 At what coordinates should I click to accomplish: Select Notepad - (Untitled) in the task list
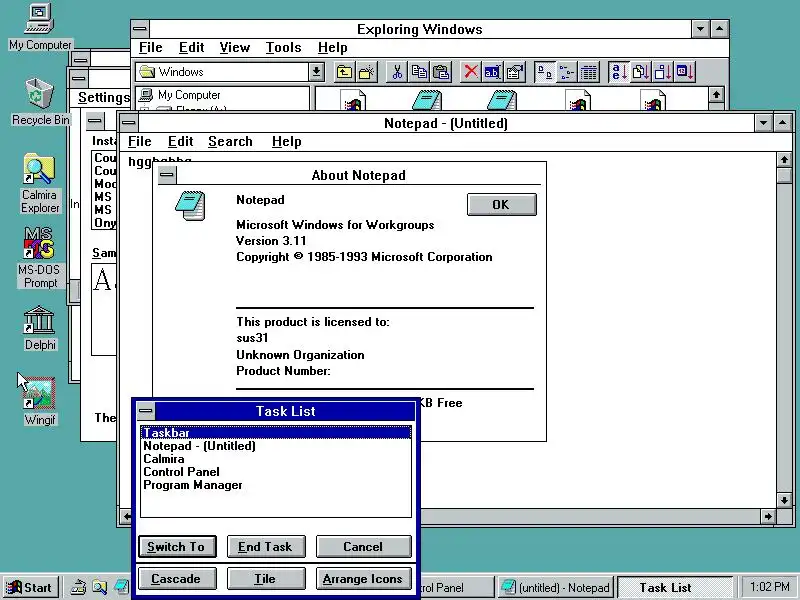(276, 445)
